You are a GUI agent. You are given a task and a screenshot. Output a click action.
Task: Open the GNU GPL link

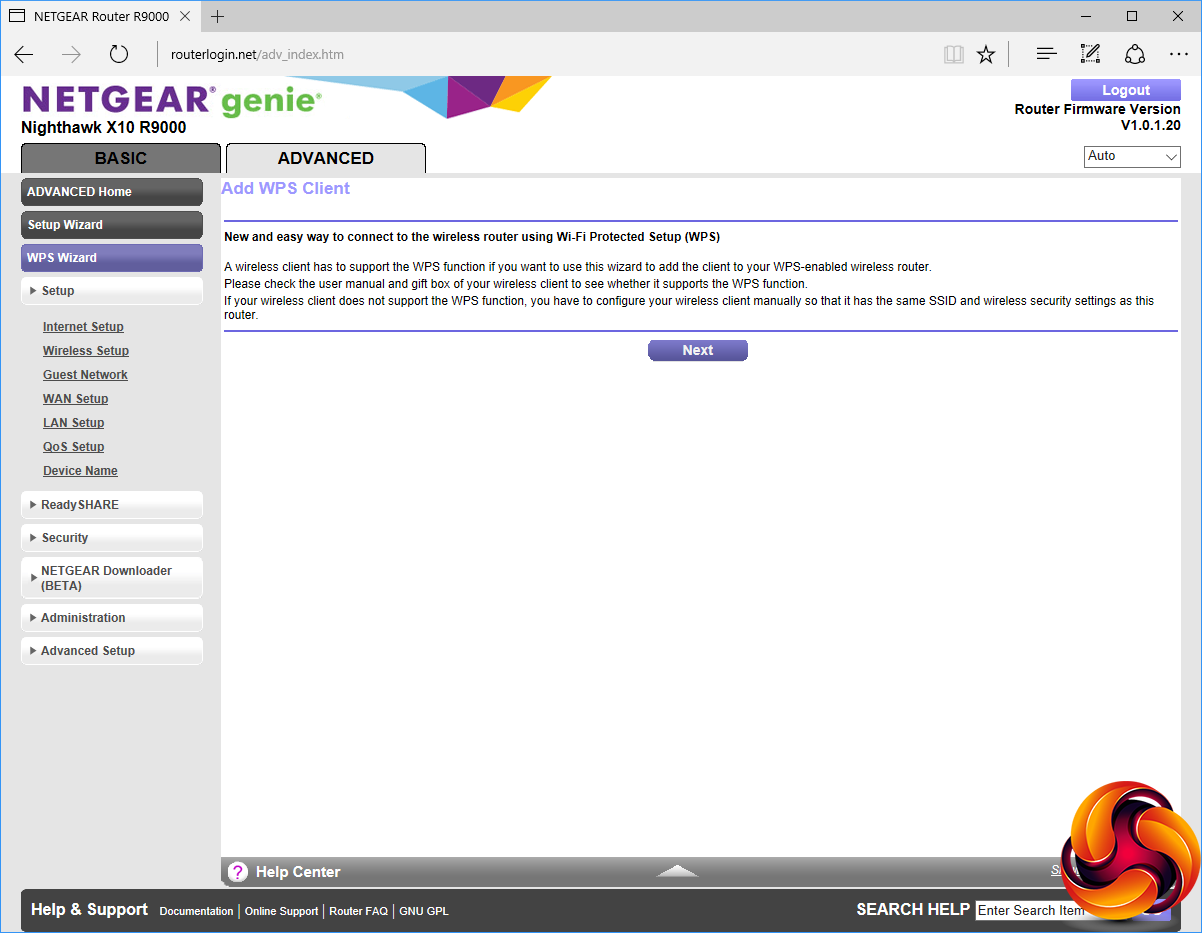[x=424, y=911]
